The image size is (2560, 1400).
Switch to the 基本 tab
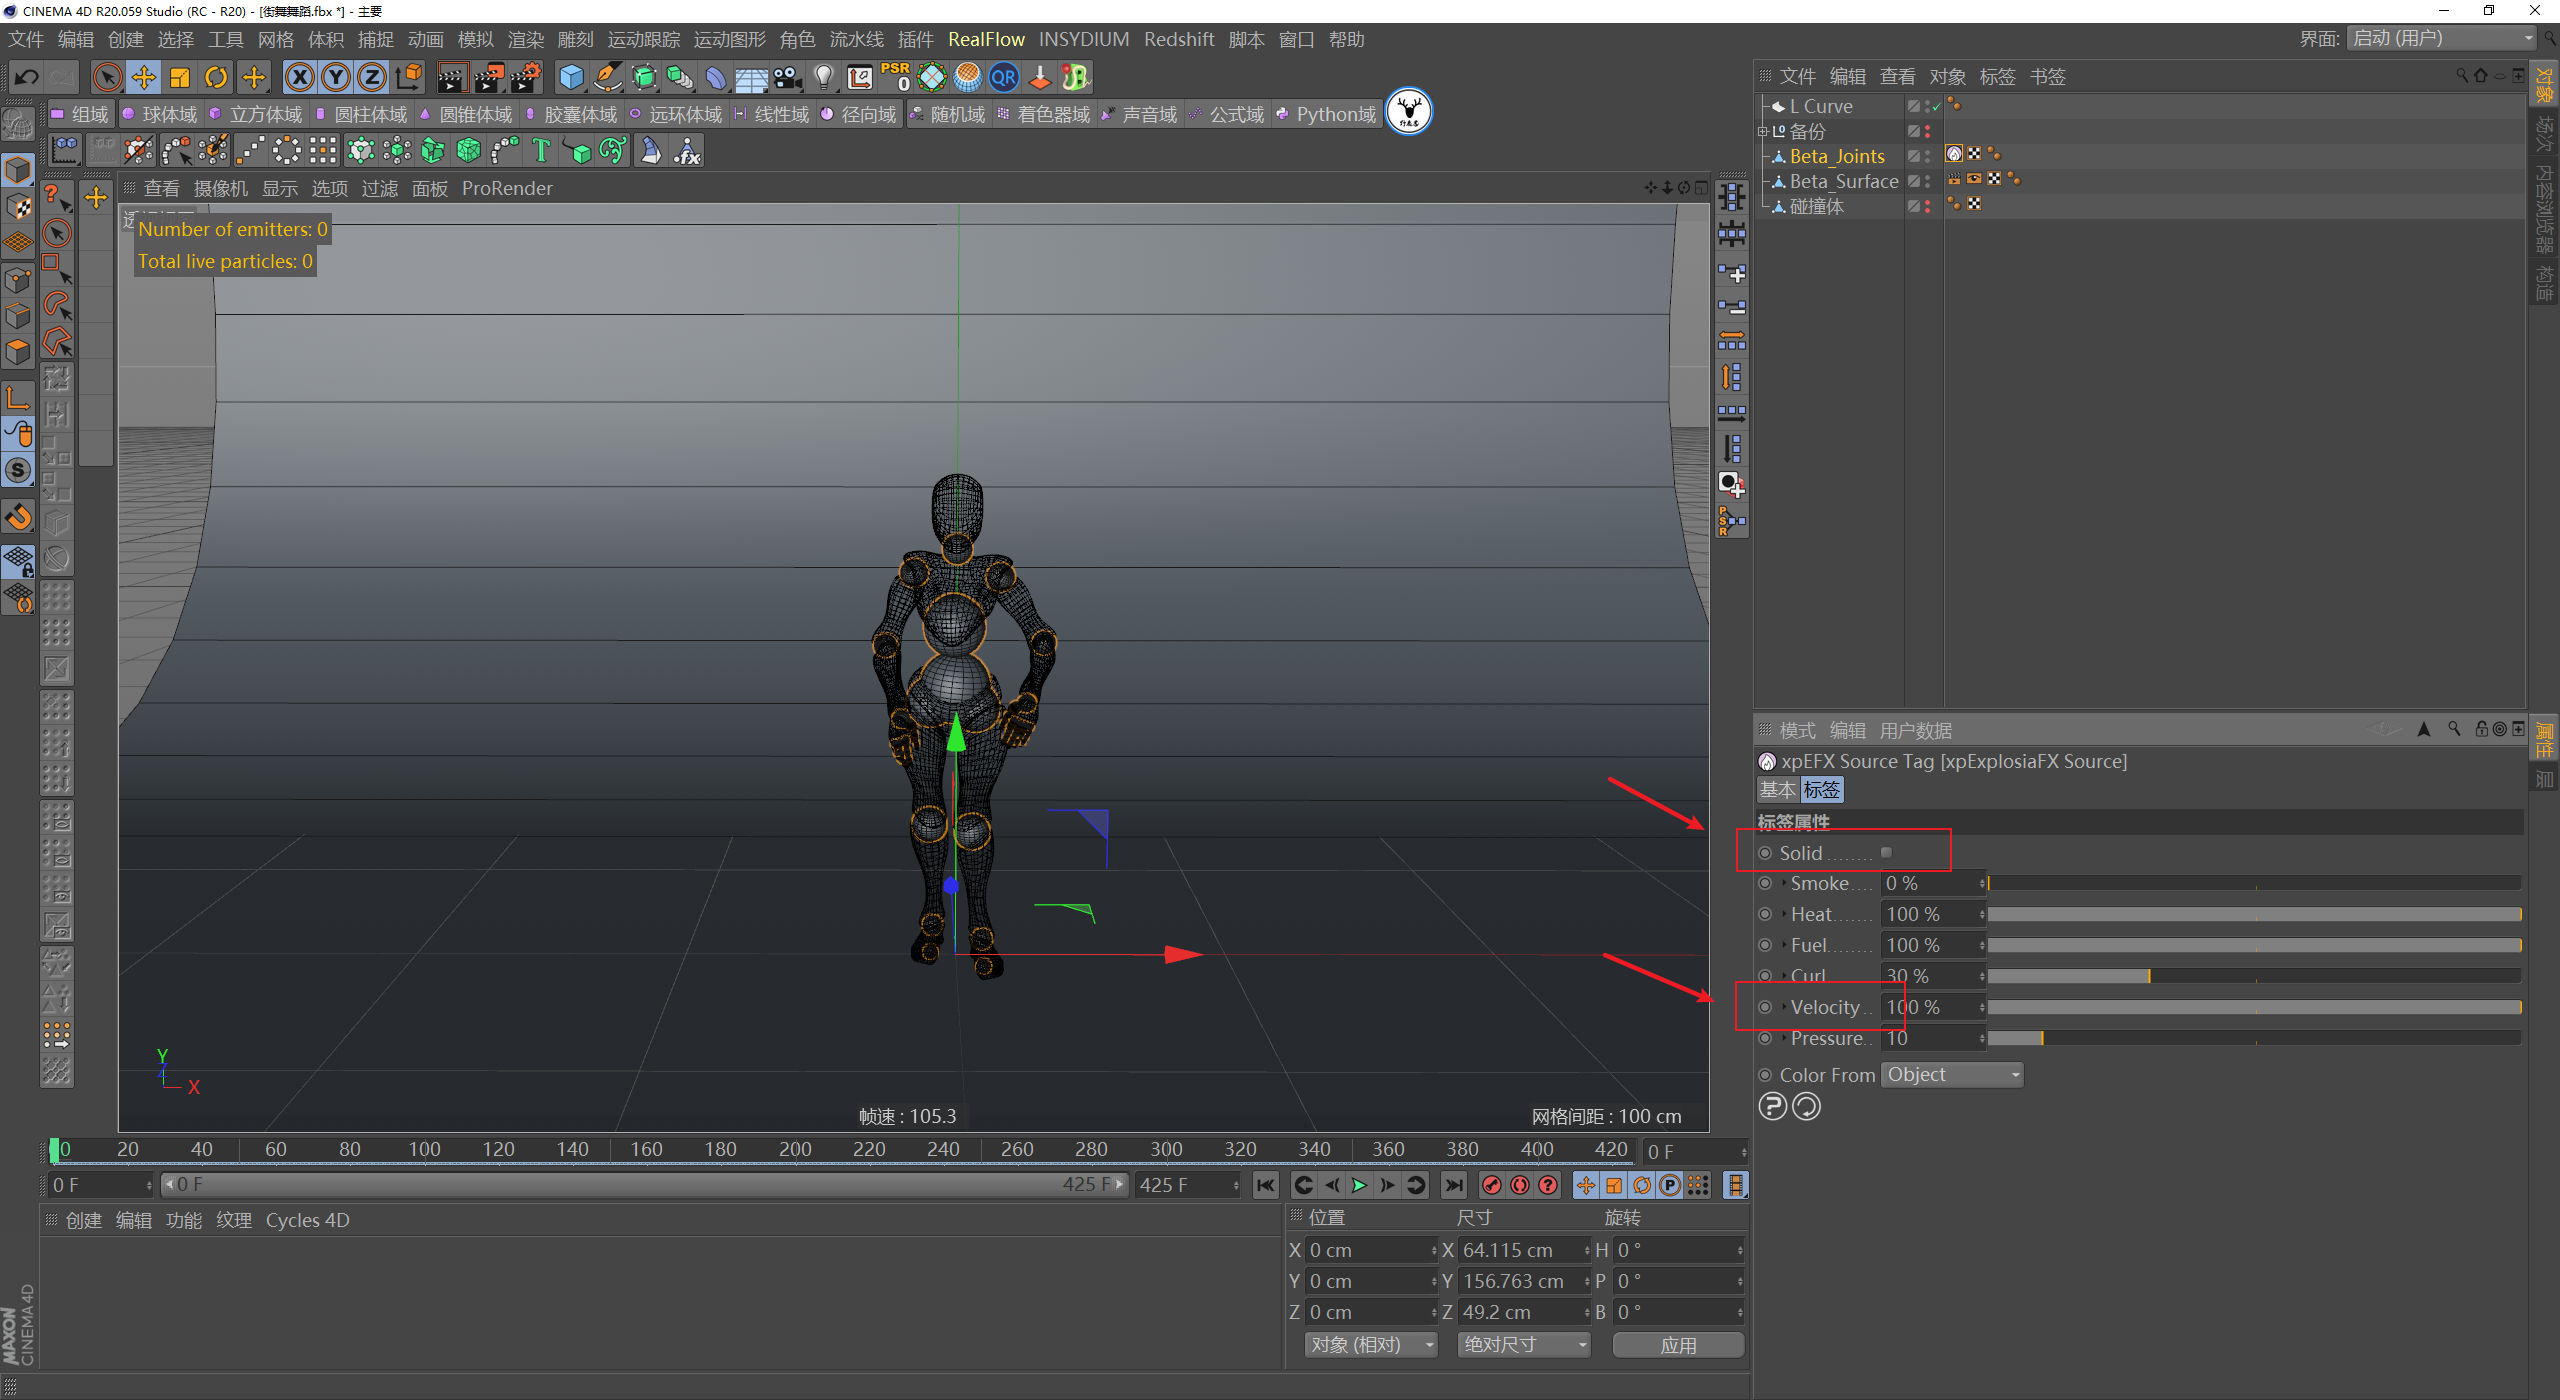tap(1777, 790)
